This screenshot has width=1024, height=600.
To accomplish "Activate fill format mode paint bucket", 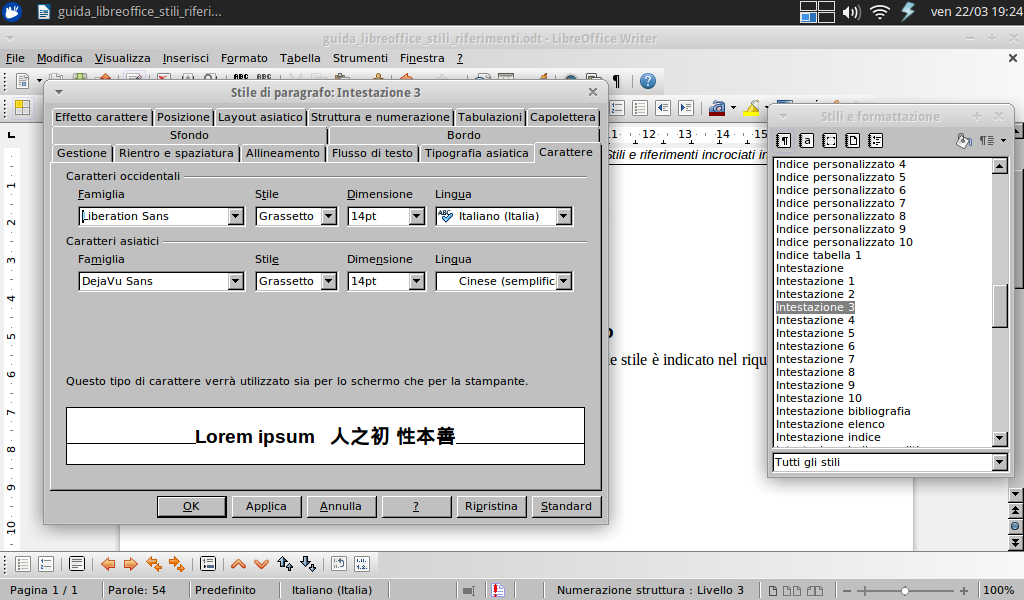I will [x=963, y=140].
